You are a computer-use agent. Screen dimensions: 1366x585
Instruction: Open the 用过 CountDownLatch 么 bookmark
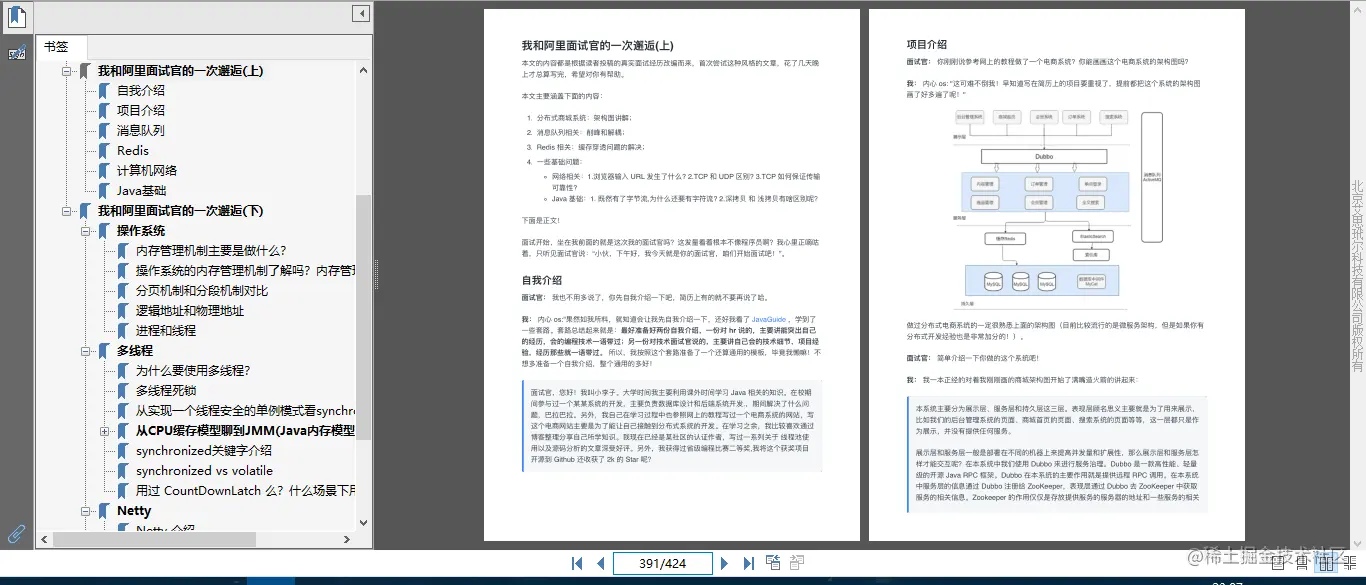(246, 491)
